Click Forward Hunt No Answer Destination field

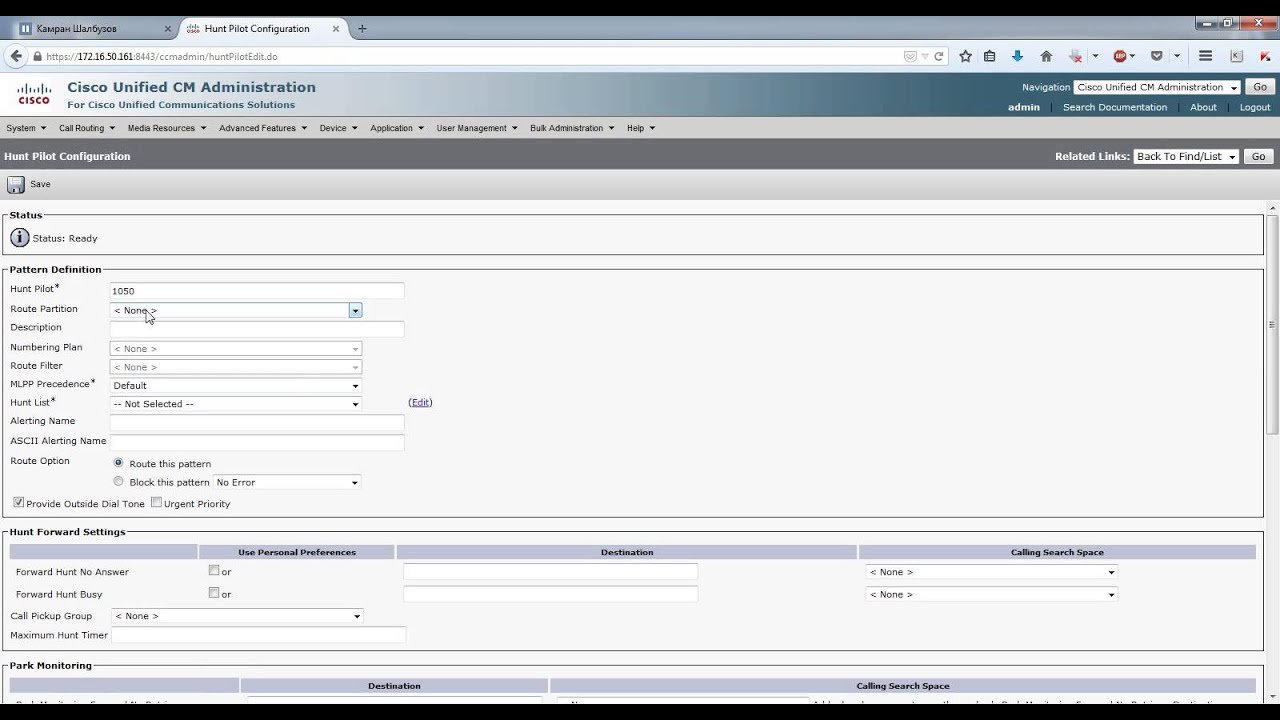pos(550,572)
